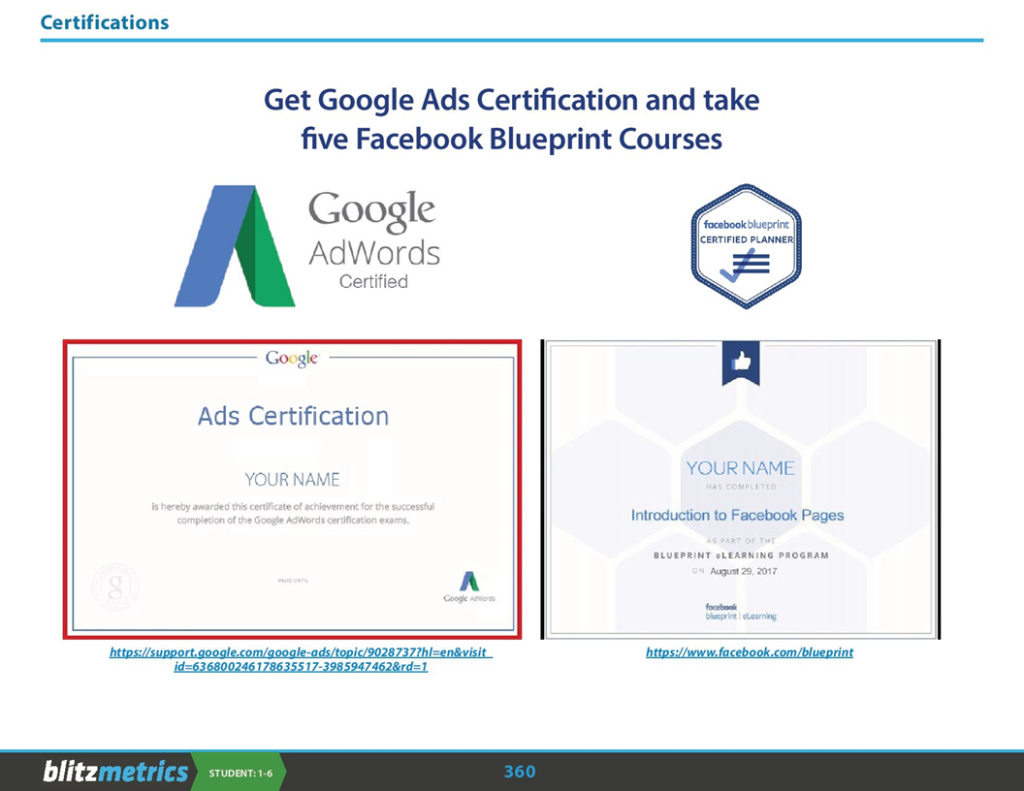Image resolution: width=1024 pixels, height=791 pixels.
Task: Click the small Google AdWords logo on certificate
Action: pyautogui.click(x=468, y=585)
